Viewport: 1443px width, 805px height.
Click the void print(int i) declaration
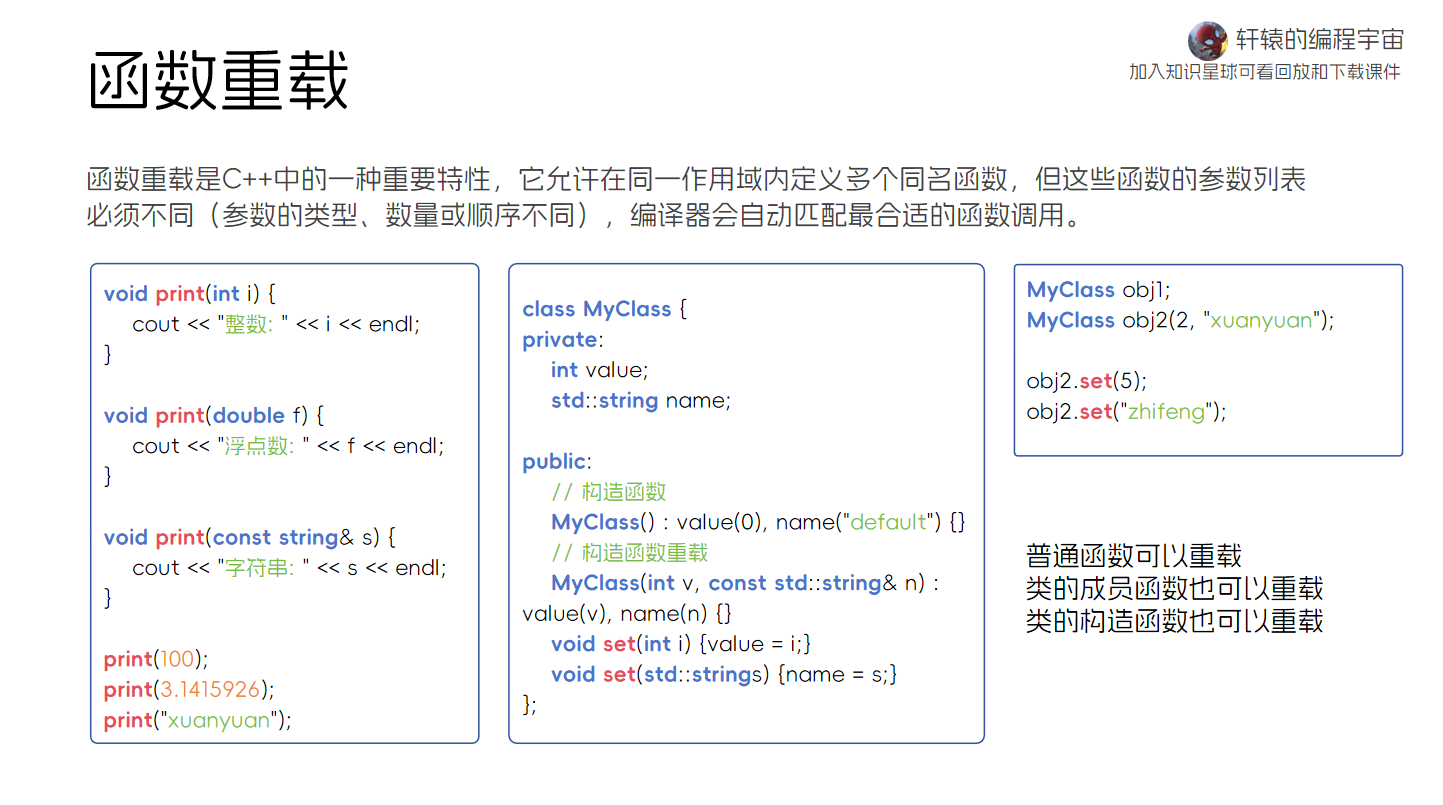[x=188, y=294]
